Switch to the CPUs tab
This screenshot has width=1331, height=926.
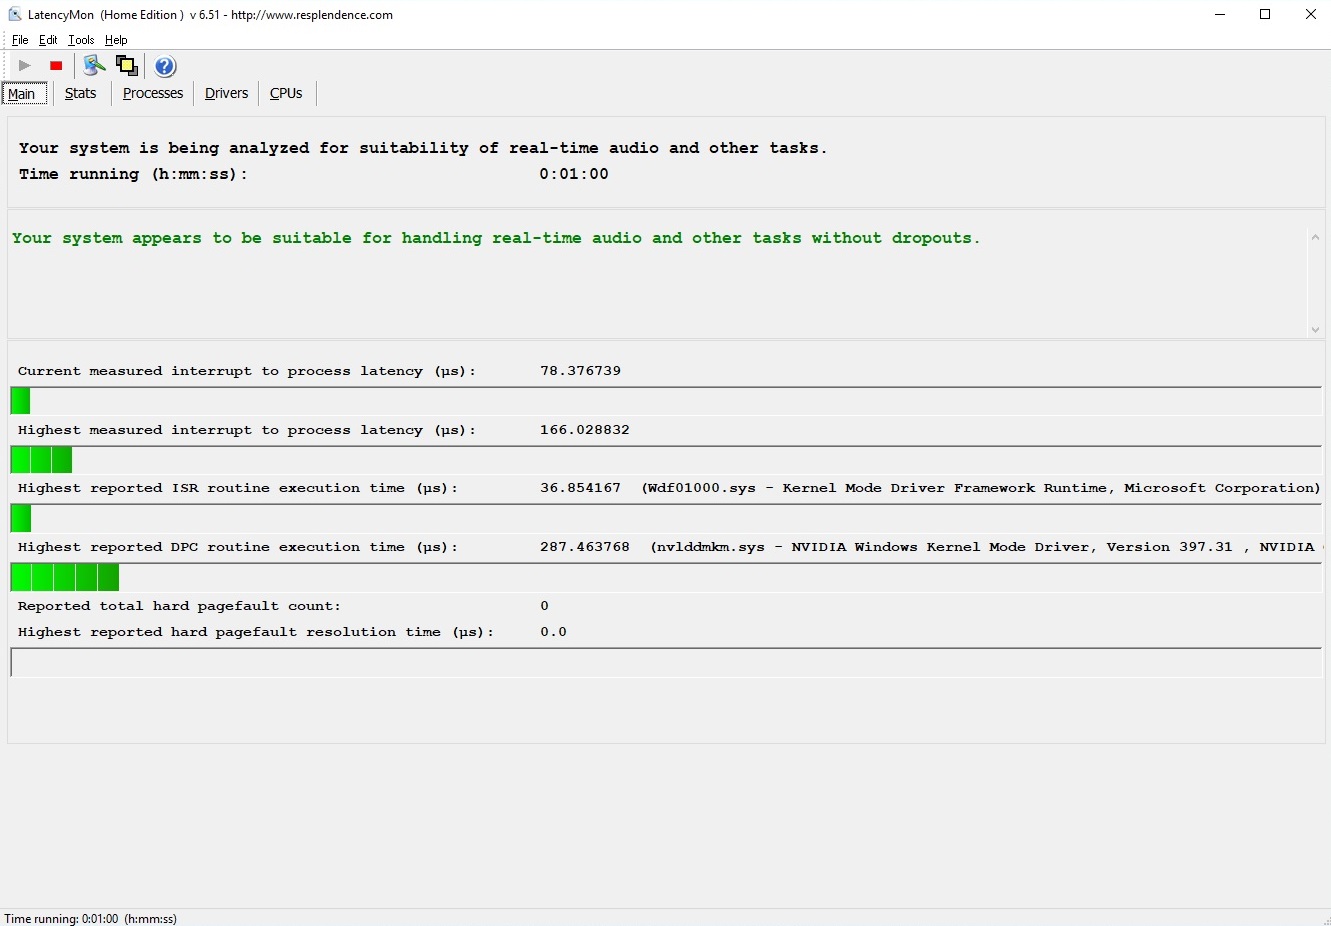pos(286,94)
